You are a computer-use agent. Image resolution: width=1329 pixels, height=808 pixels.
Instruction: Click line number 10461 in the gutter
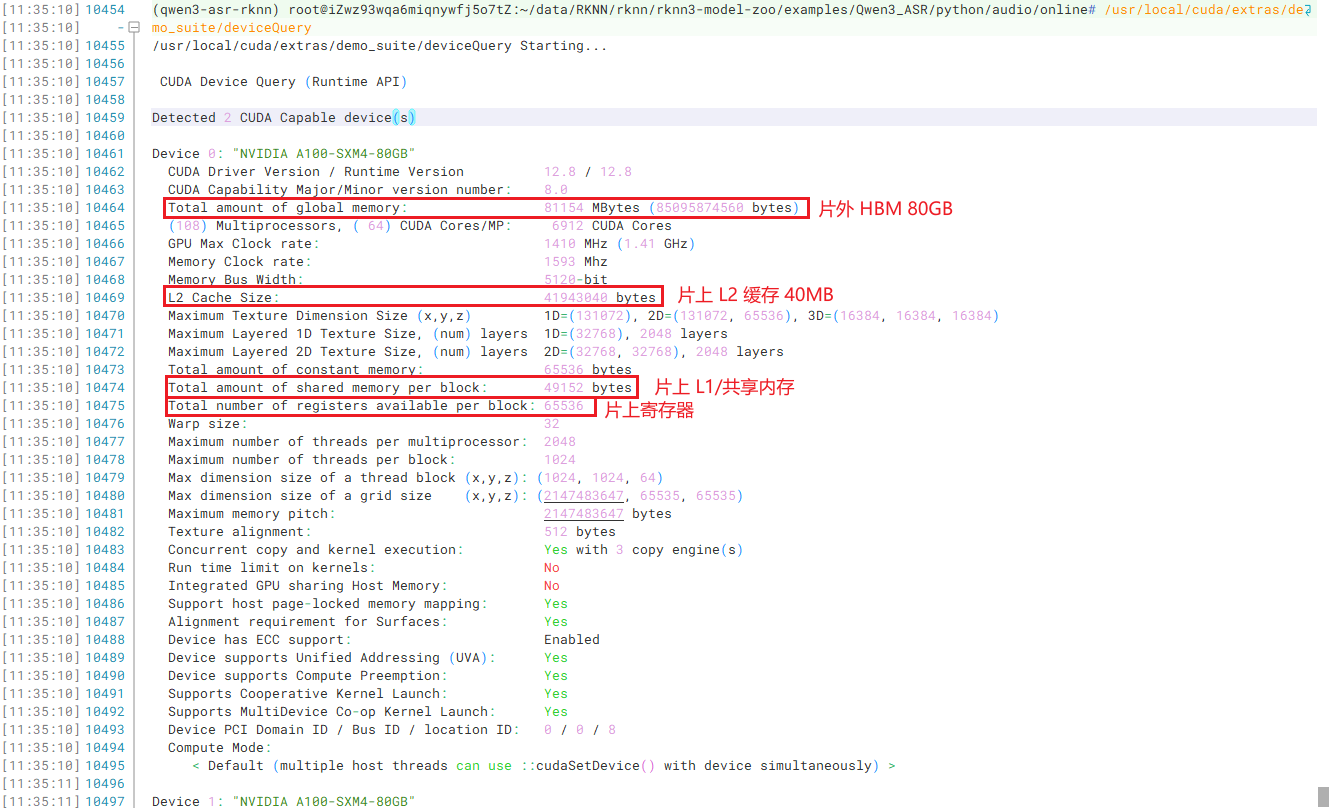pos(105,154)
